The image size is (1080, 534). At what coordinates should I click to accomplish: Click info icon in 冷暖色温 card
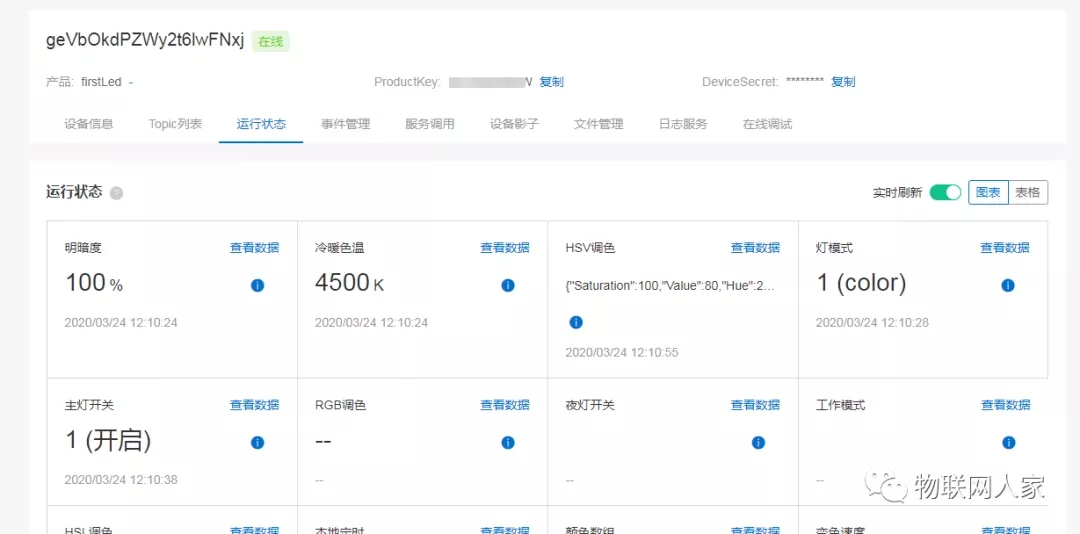(x=508, y=285)
